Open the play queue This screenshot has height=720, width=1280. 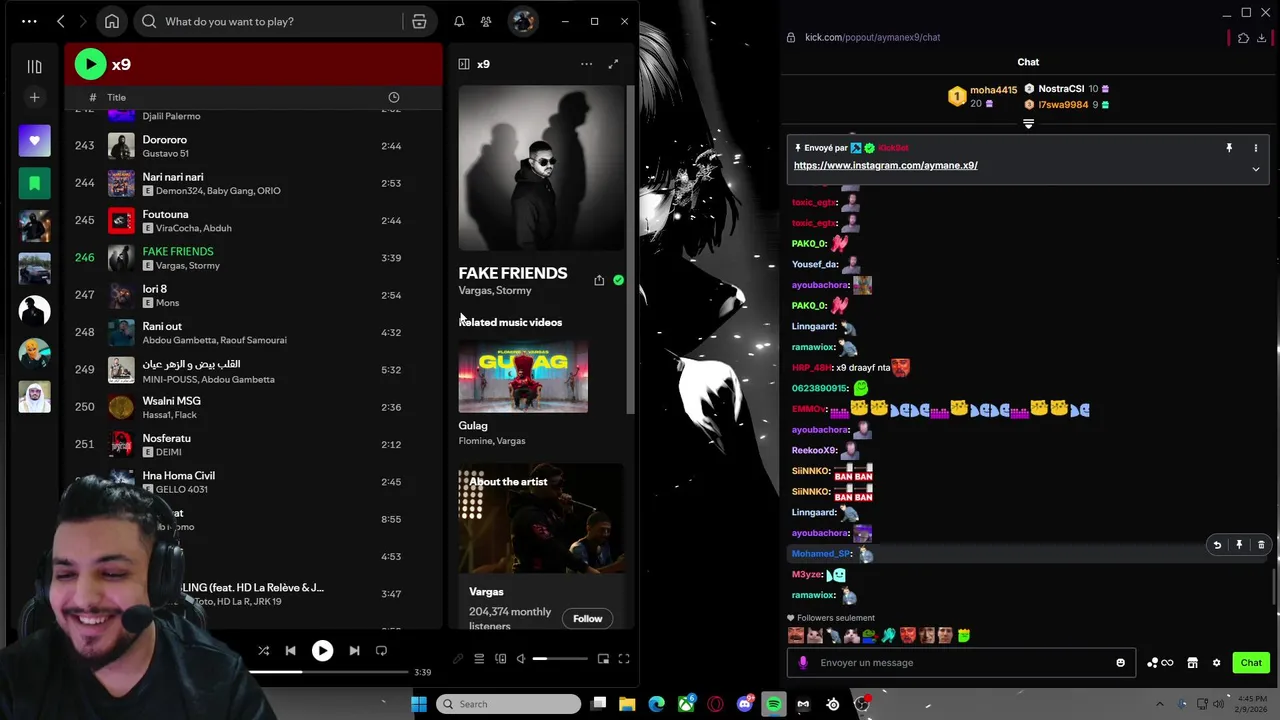(x=479, y=658)
